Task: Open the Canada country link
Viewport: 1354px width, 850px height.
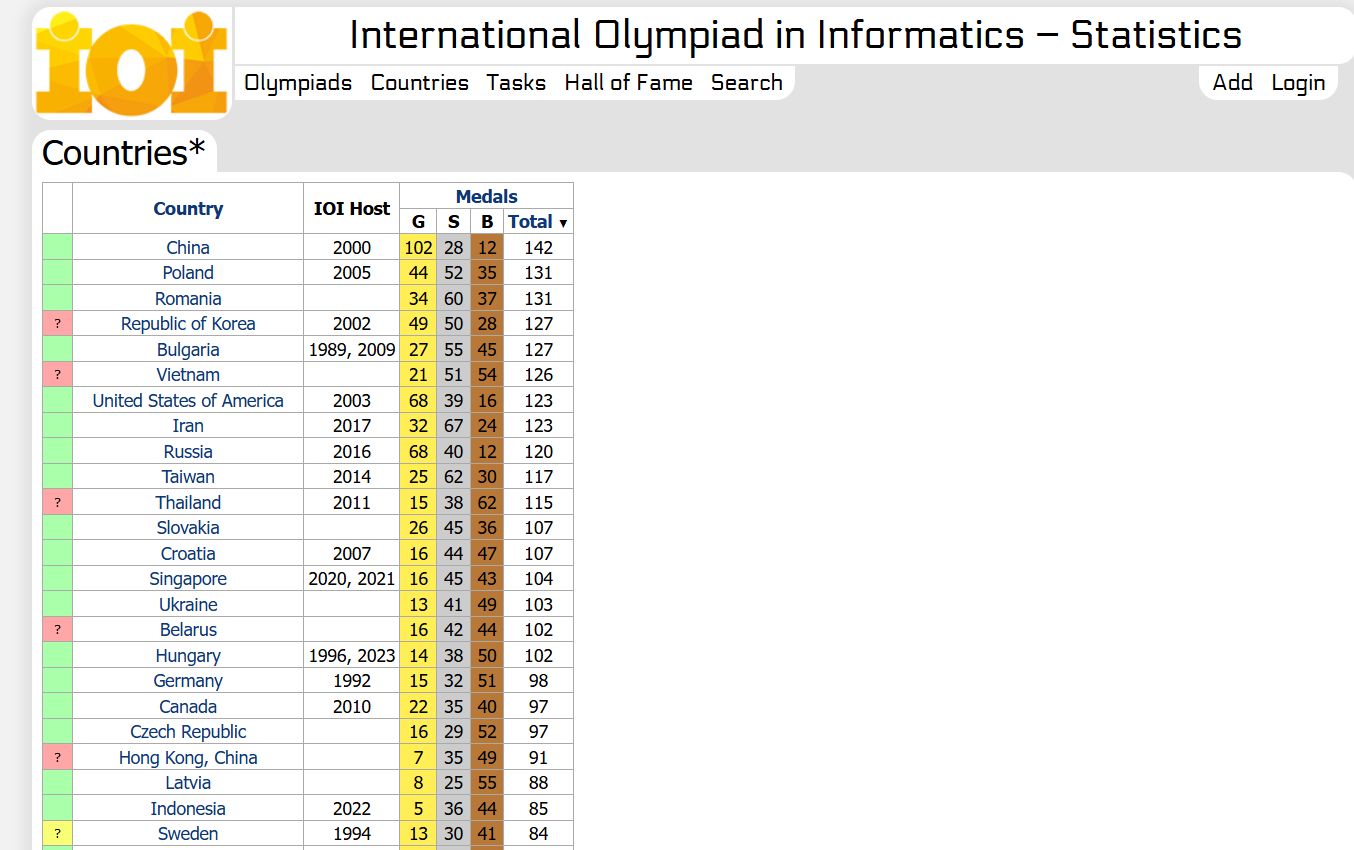Action: (188, 707)
